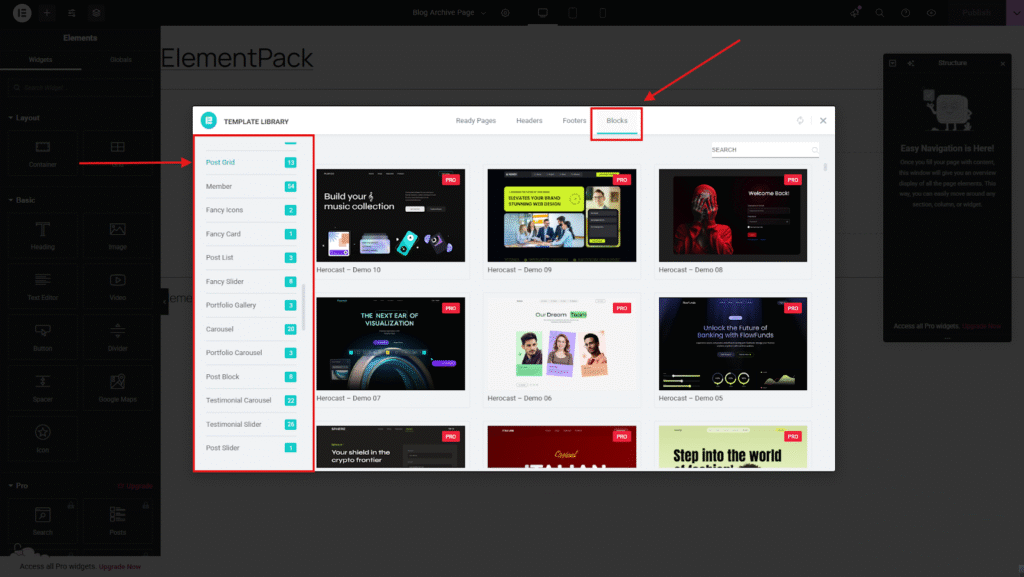Select Testimonial Carousel category
The height and width of the screenshot is (577, 1024).
click(x=251, y=400)
